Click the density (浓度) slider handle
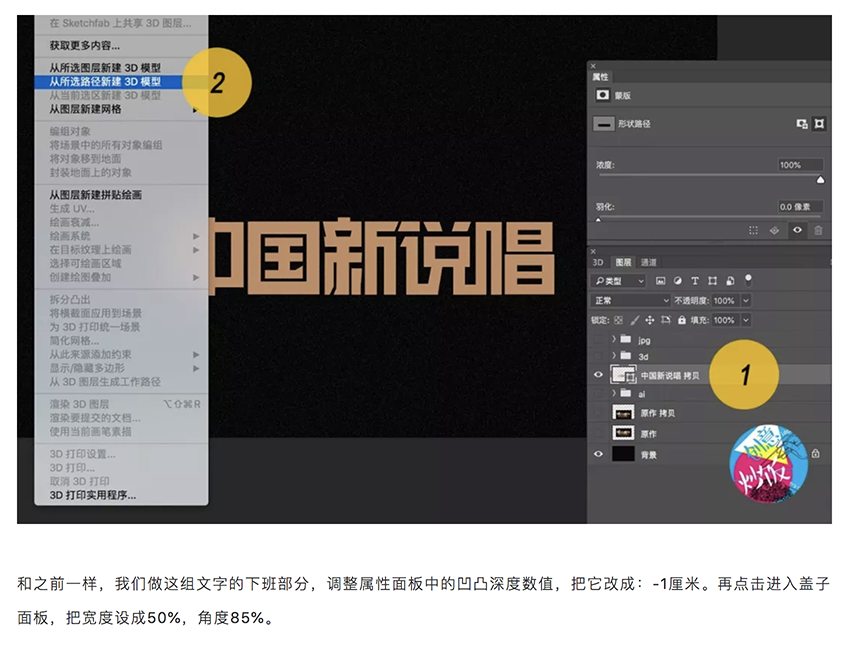 820,180
